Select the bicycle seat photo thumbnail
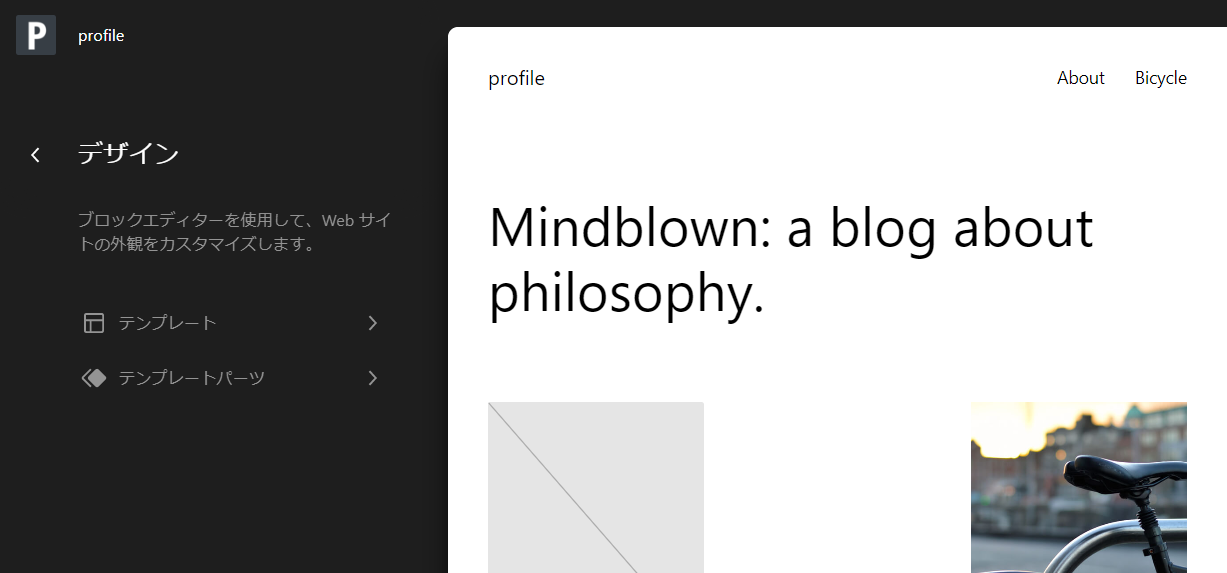The height and width of the screenshot is (573, 1227). (1079, 487)
